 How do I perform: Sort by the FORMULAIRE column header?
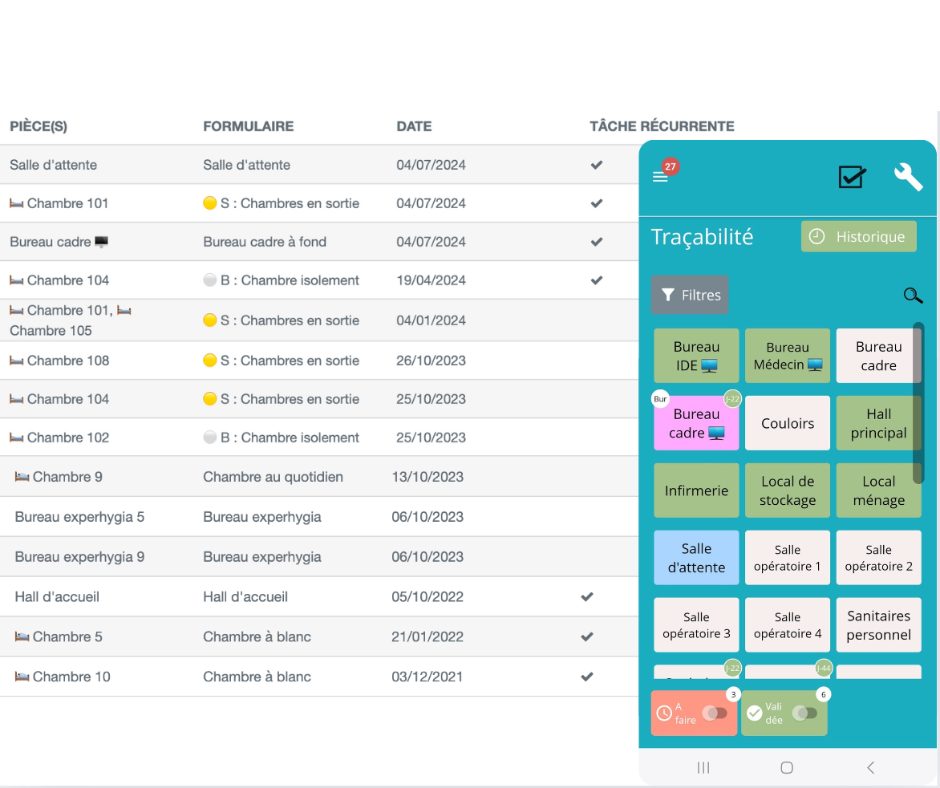(248, 126)
